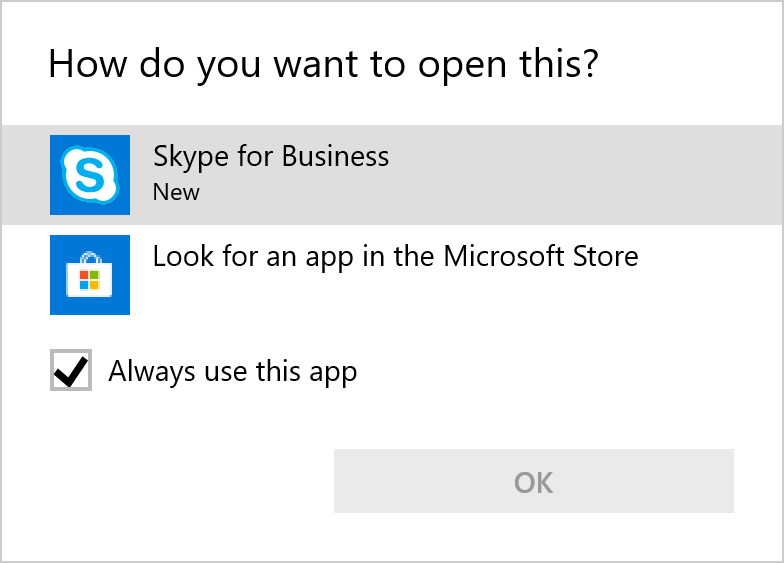This screenshot has width=784, height=563.
Task: Choose Look for an app in the Microsoft Store
Action: click(395, 257)
